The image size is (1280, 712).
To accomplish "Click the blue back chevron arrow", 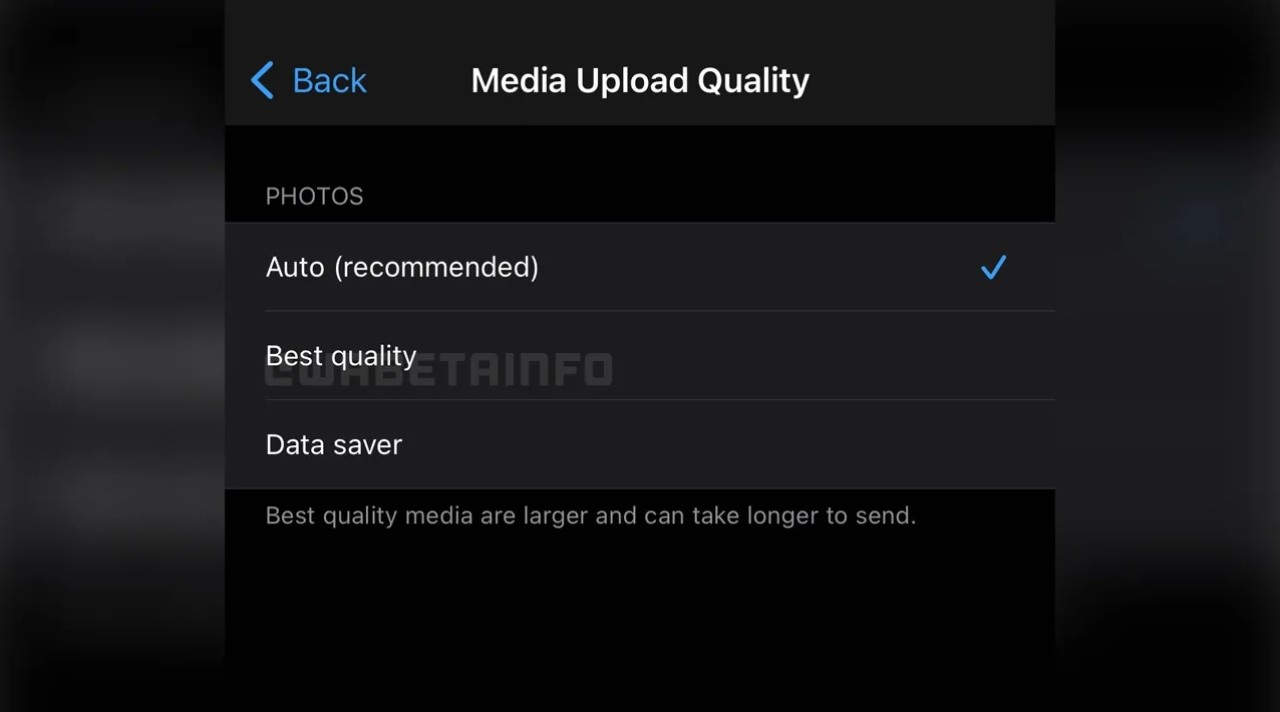I will [x=262, y=80].
